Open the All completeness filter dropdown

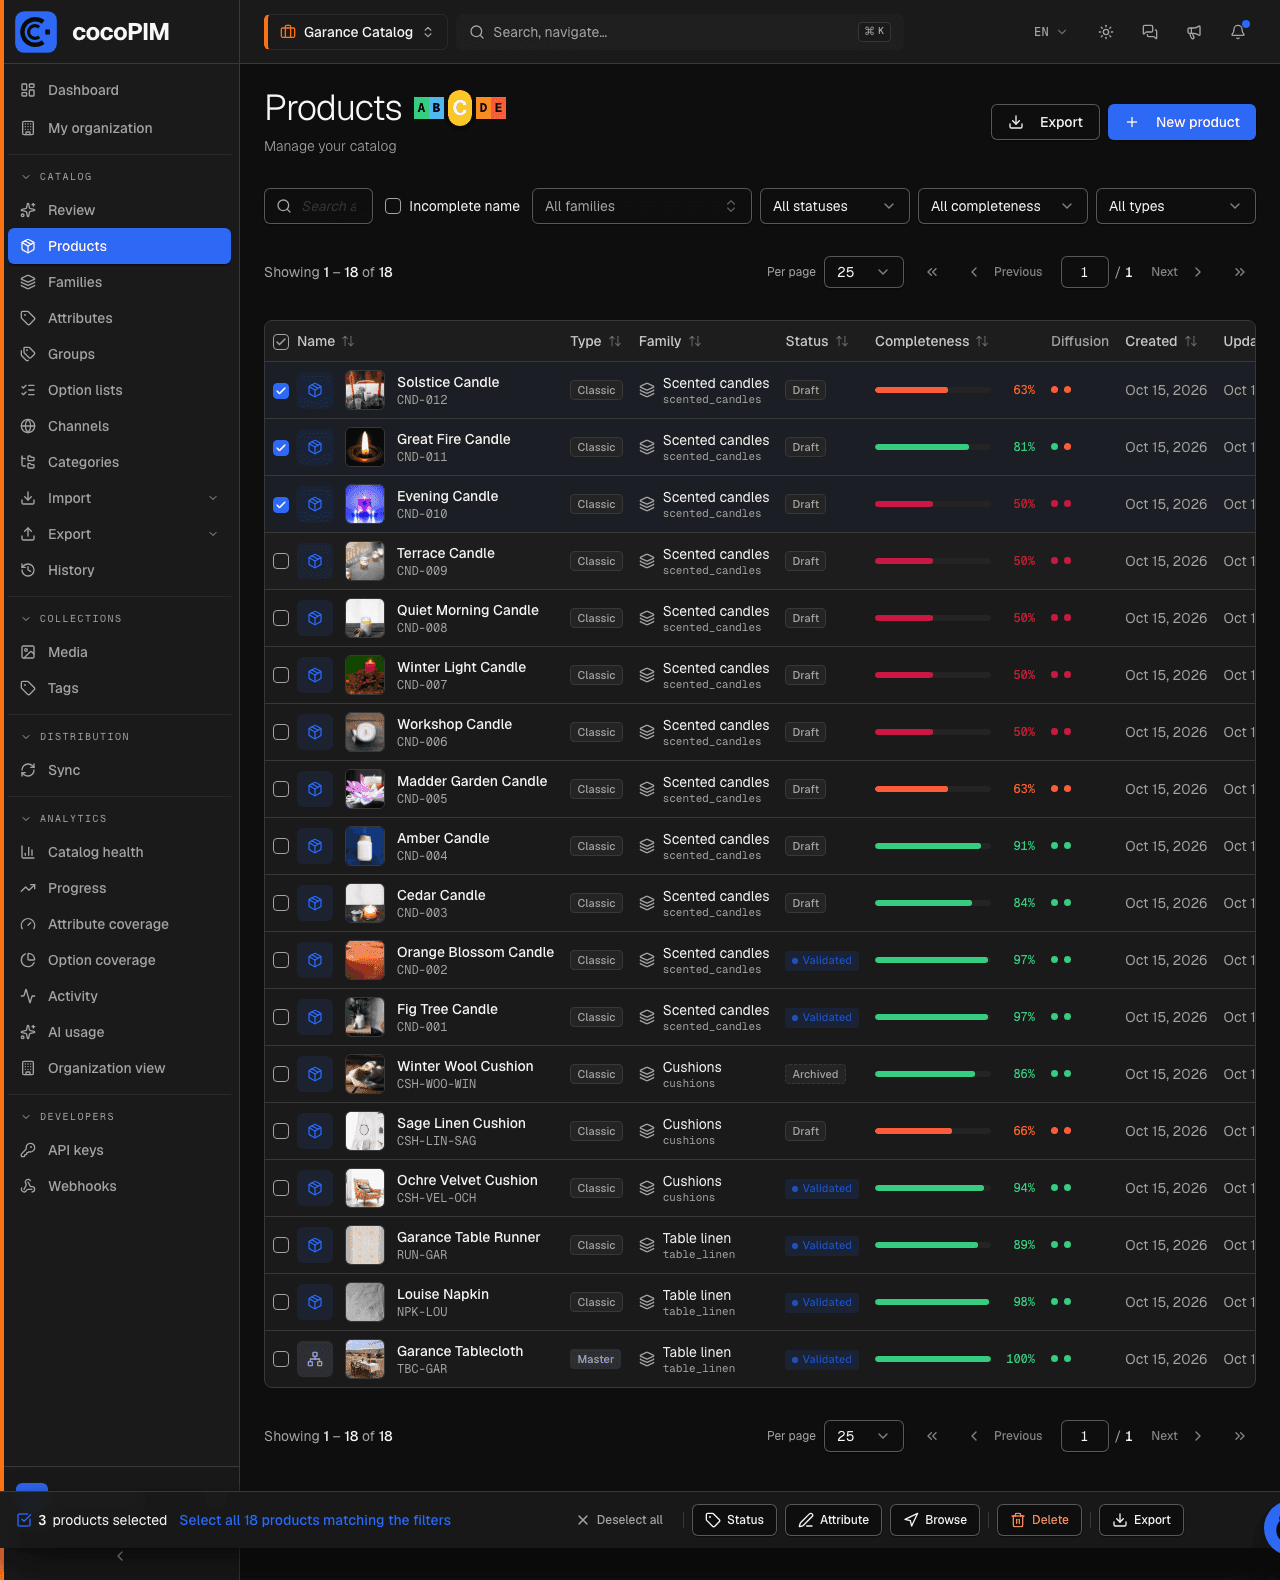tap(1003, 206)
